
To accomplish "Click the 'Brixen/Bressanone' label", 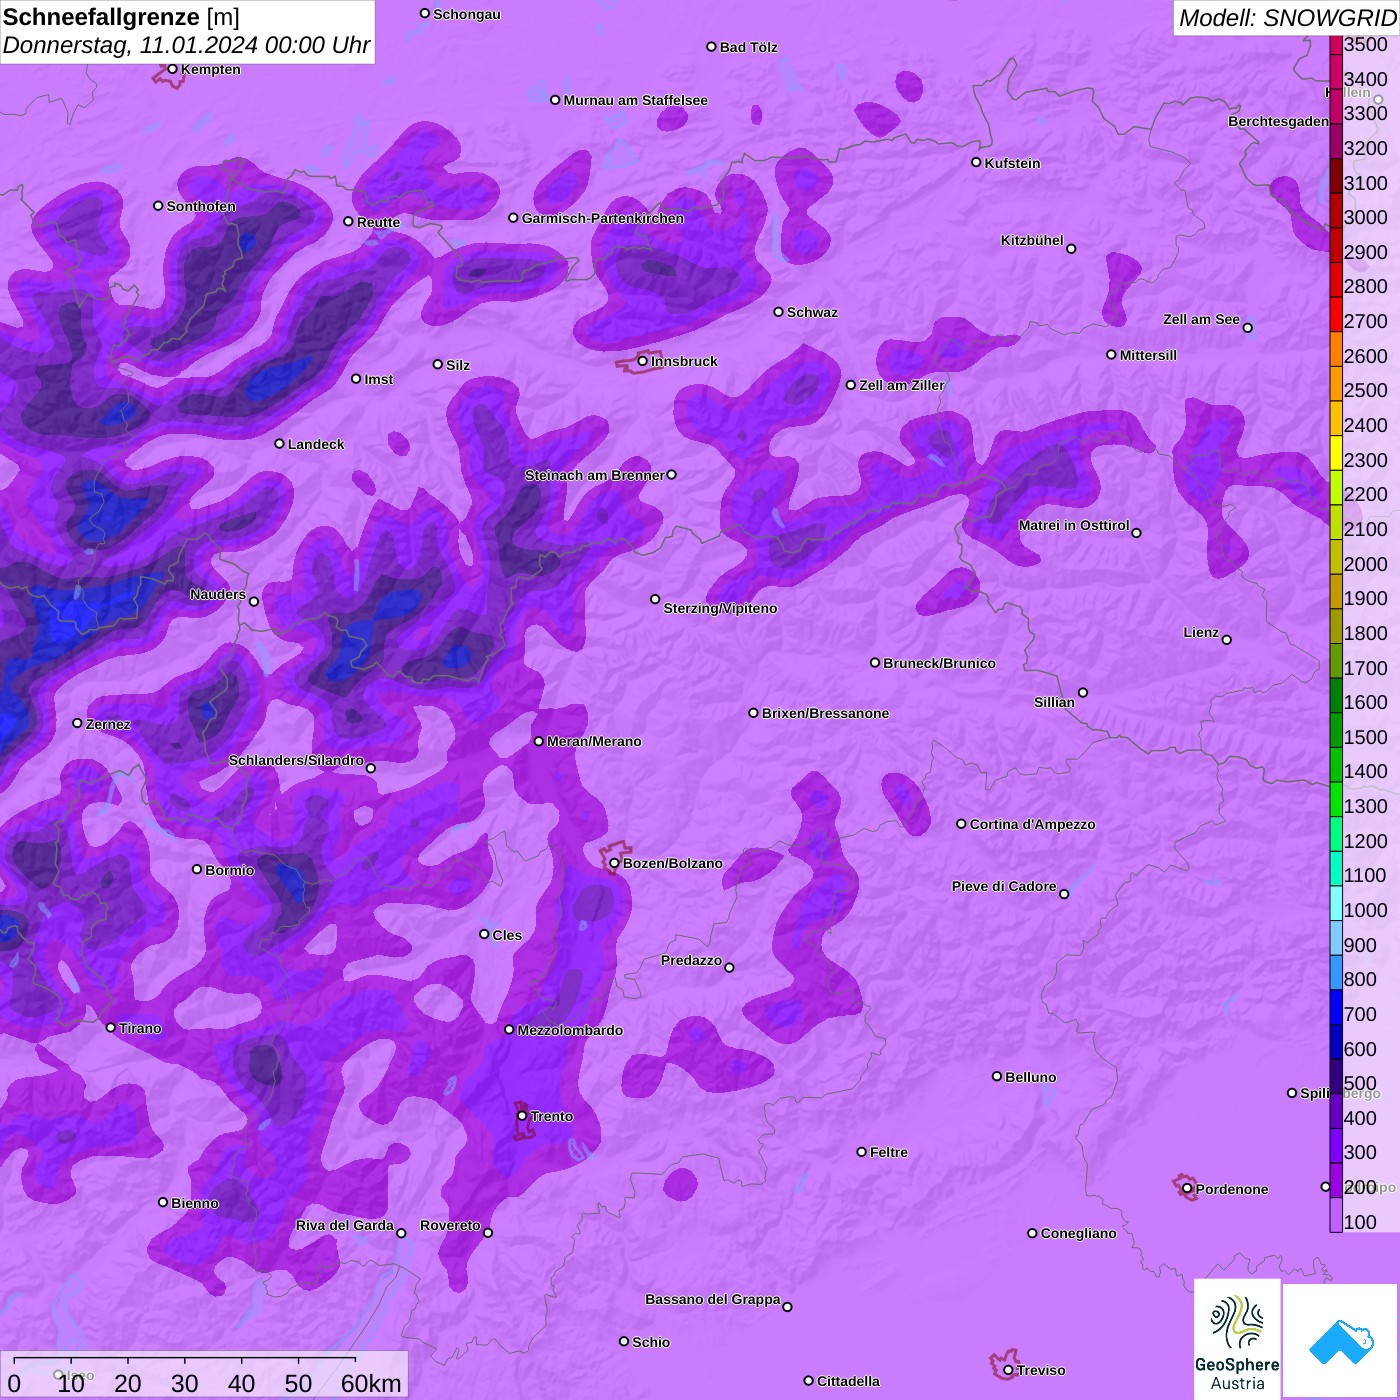I will click(x=825, y=713).
